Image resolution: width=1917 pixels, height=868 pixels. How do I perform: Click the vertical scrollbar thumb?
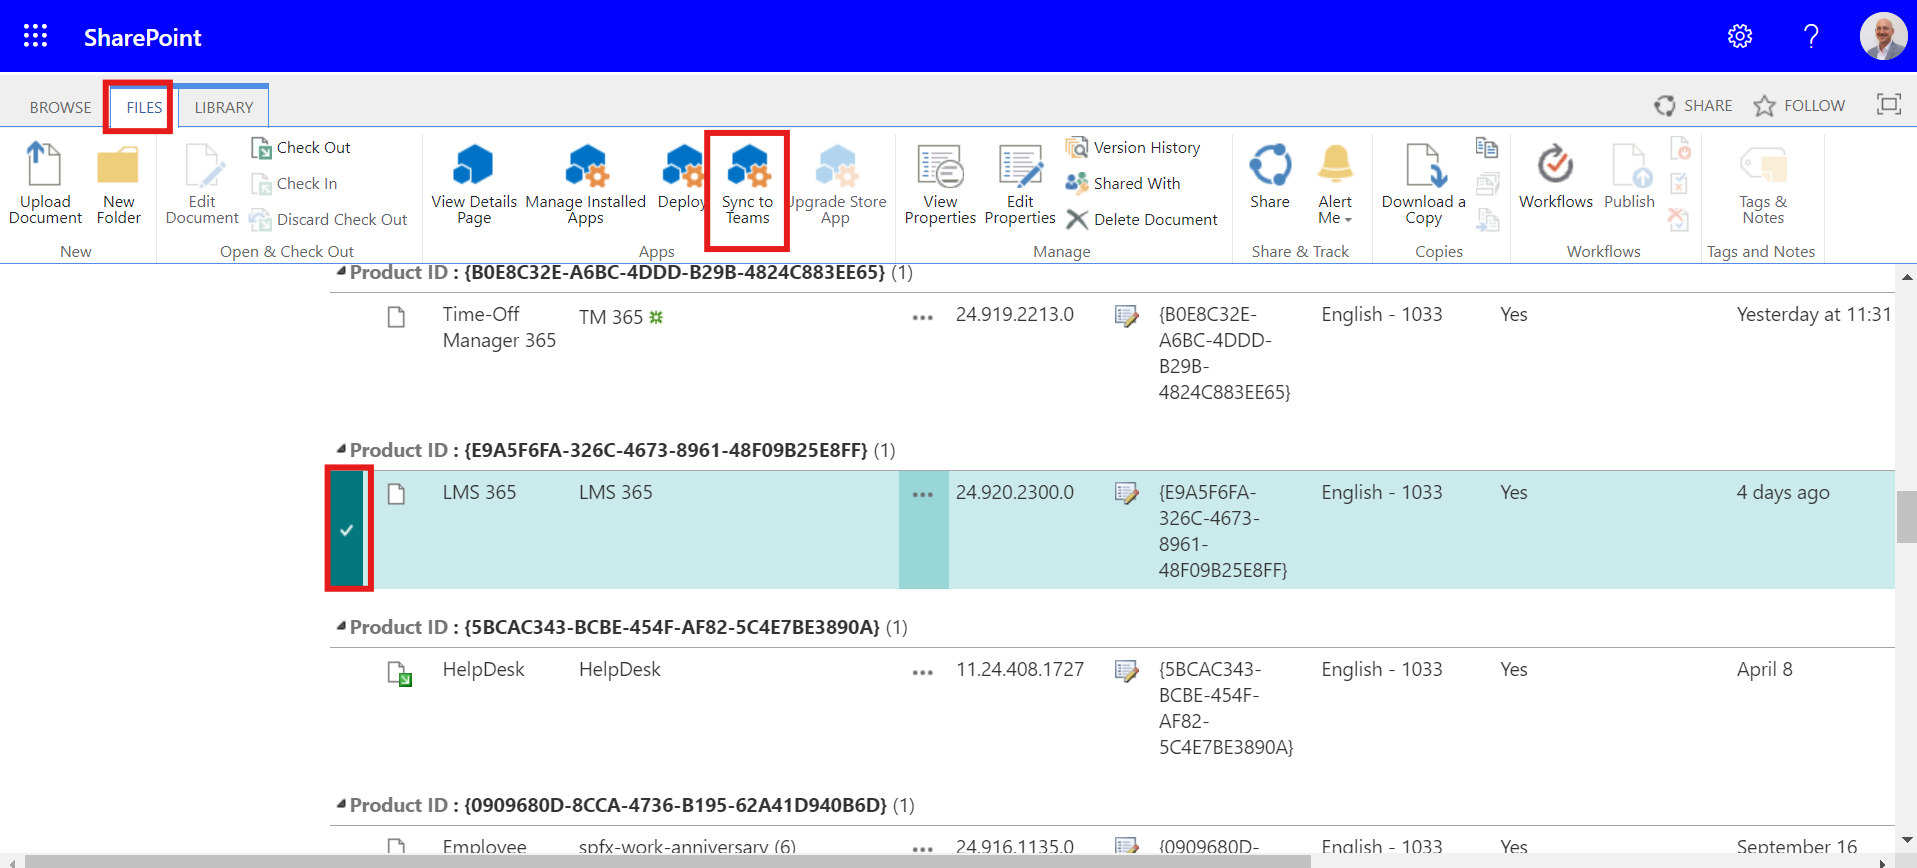(1906, 517)
